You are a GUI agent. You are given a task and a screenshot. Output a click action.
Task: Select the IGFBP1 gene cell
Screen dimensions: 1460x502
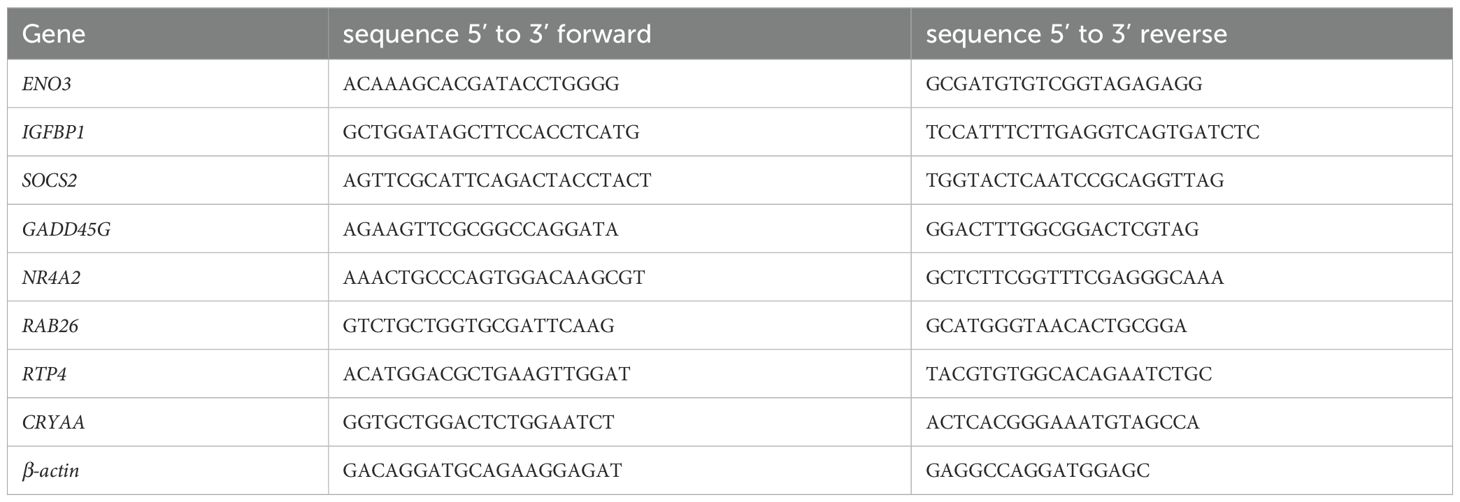[x=52, y=133]
